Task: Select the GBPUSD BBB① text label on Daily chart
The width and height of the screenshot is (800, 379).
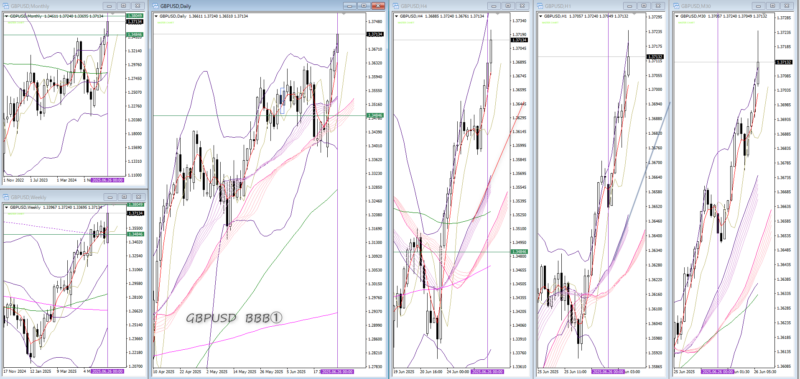Action: pyautogui.click(x=234, y=318)
